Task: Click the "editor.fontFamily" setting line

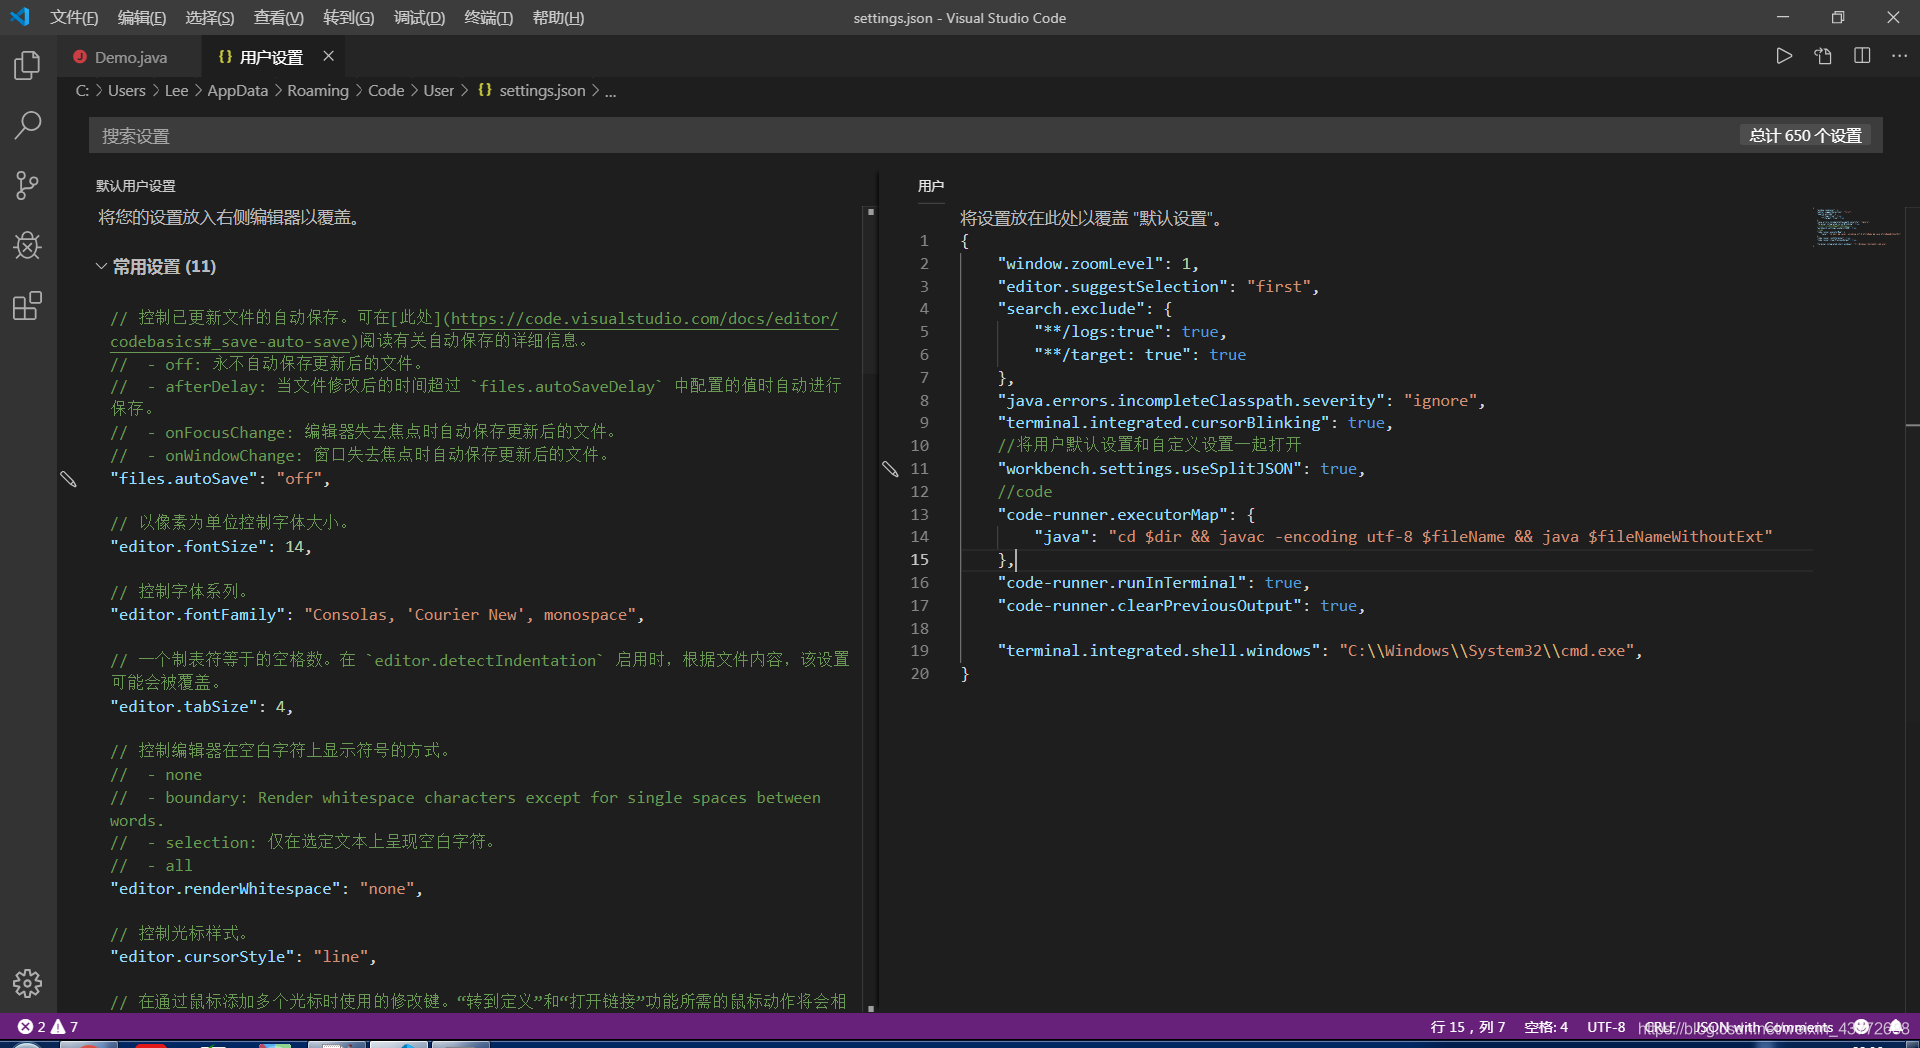Action: pos(377,615)
